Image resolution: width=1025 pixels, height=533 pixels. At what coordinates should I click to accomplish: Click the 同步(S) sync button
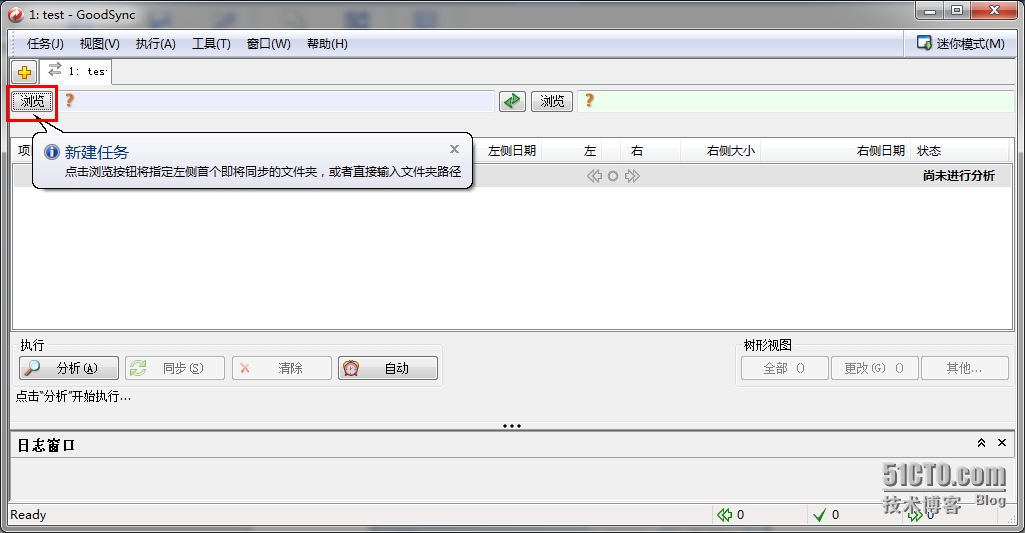pyautogui.click(x=175, y=368)
